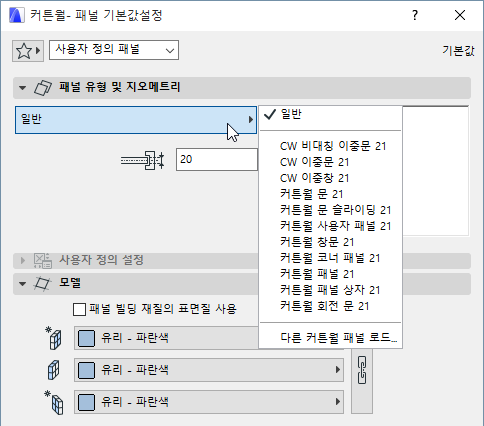
Task: Enable 패널 빌딩 재질의 표면질 사용 checkbox
Action: click(x=79, y=309)
